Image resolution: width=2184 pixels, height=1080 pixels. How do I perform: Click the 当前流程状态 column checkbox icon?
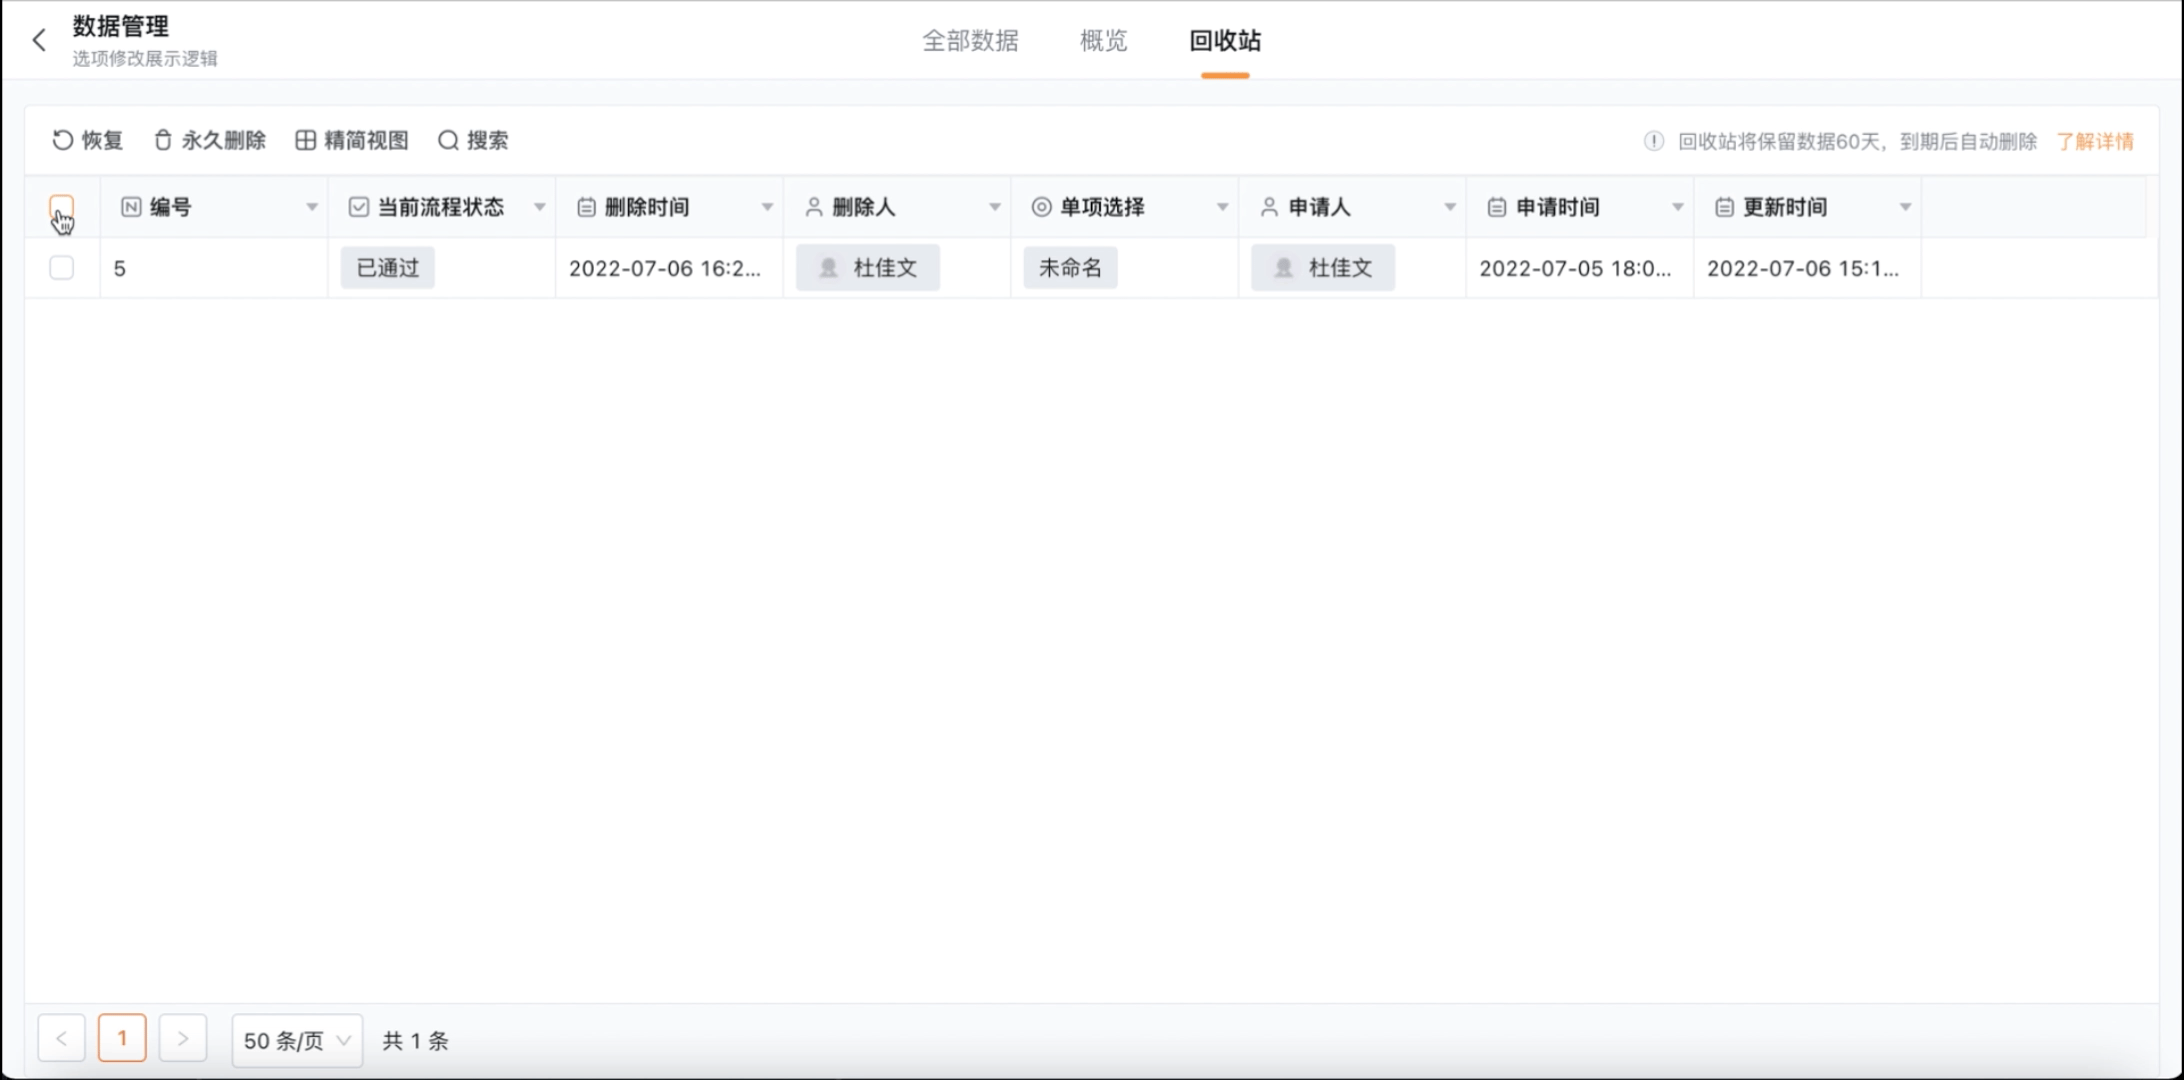tap(358, 207)
